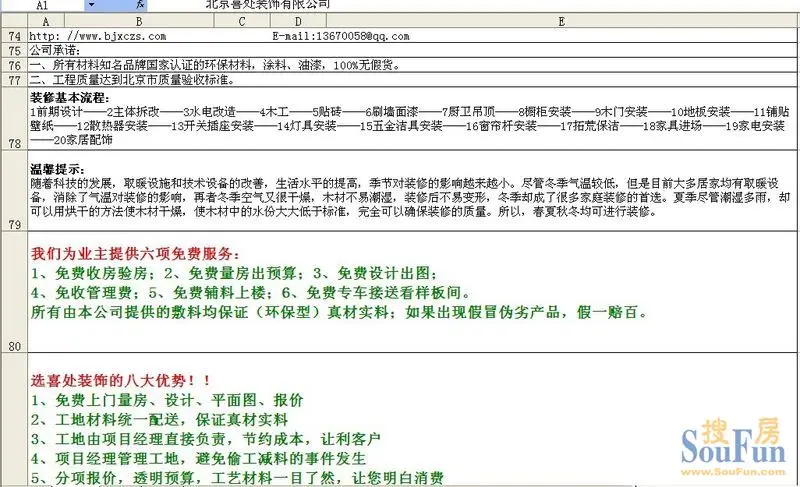Click the Select All corner box
This screenshot has height=487, width=800.
[13, 21]
